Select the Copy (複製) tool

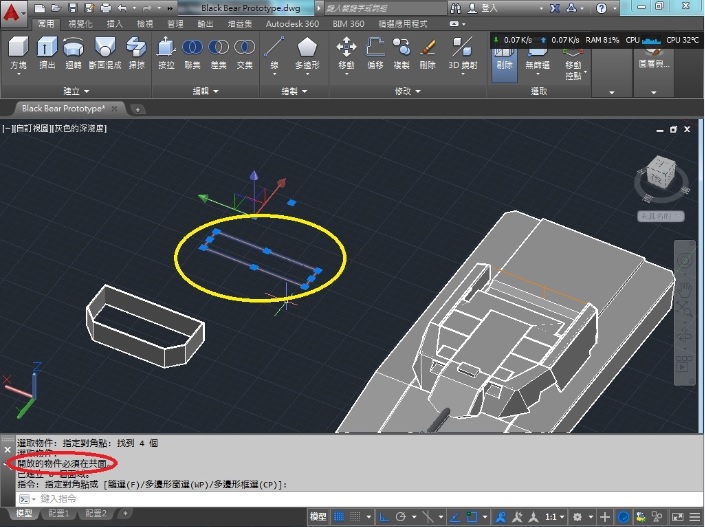click(x=401, y=54)
